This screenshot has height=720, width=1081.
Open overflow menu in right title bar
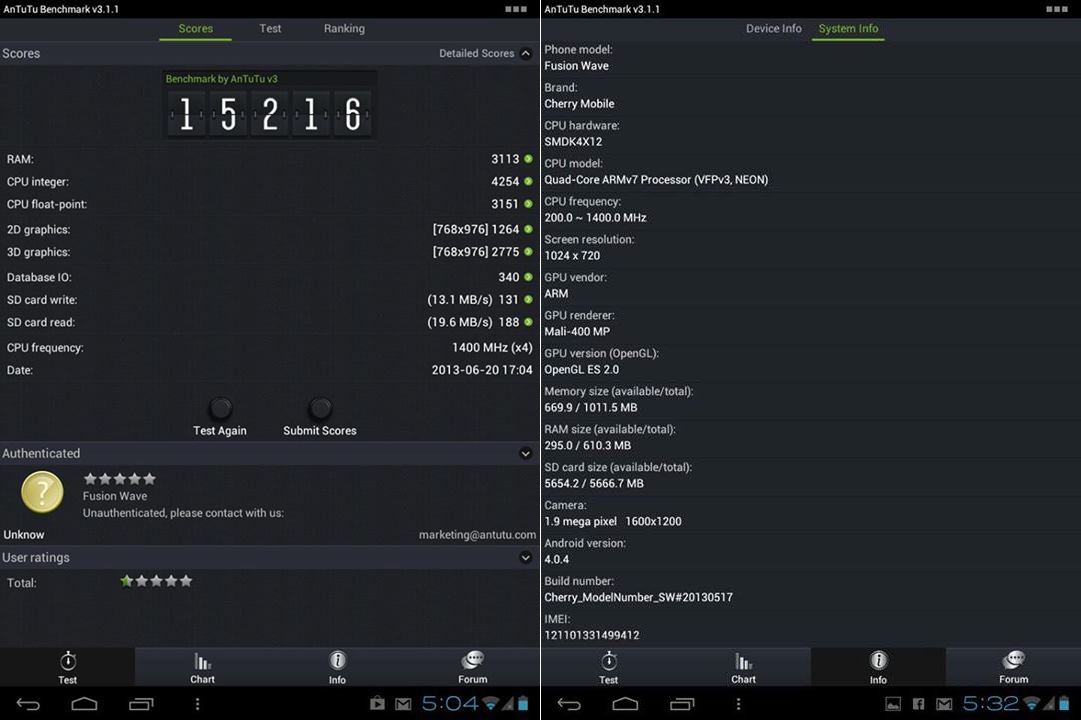[x=1056, y=9]
